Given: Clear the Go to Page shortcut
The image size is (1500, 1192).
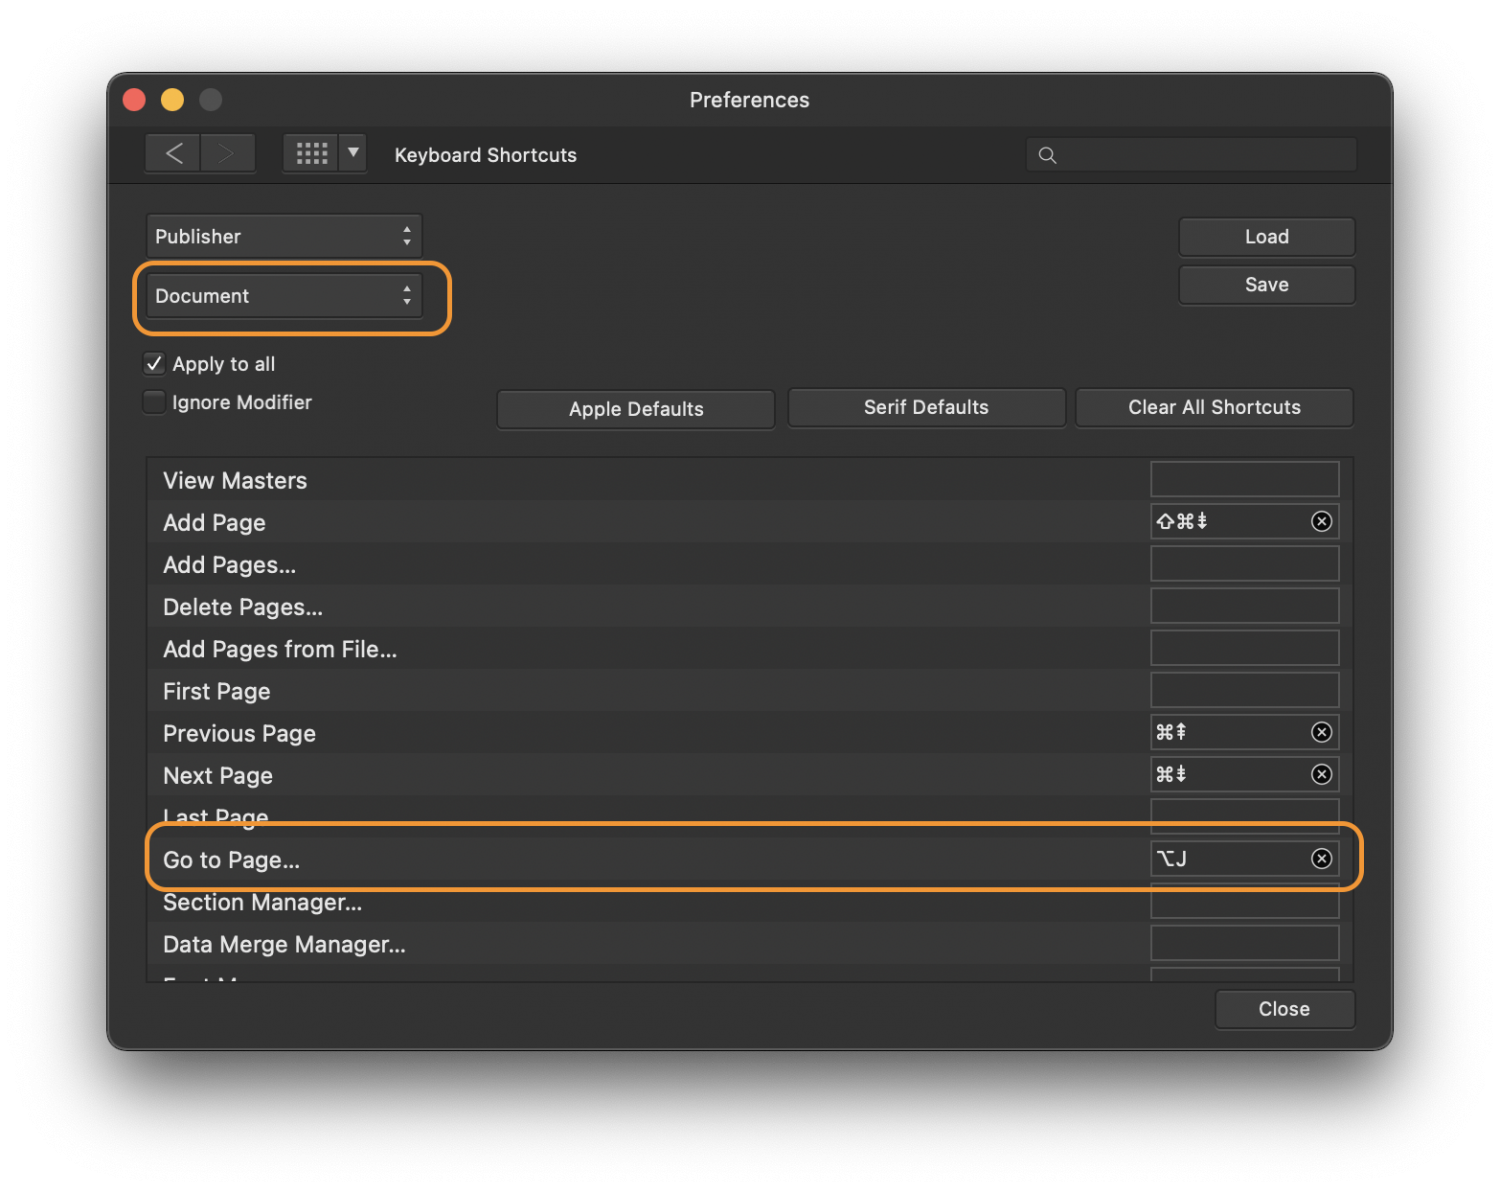Looking at the screenshot, I should click(x=1321, y=859).
